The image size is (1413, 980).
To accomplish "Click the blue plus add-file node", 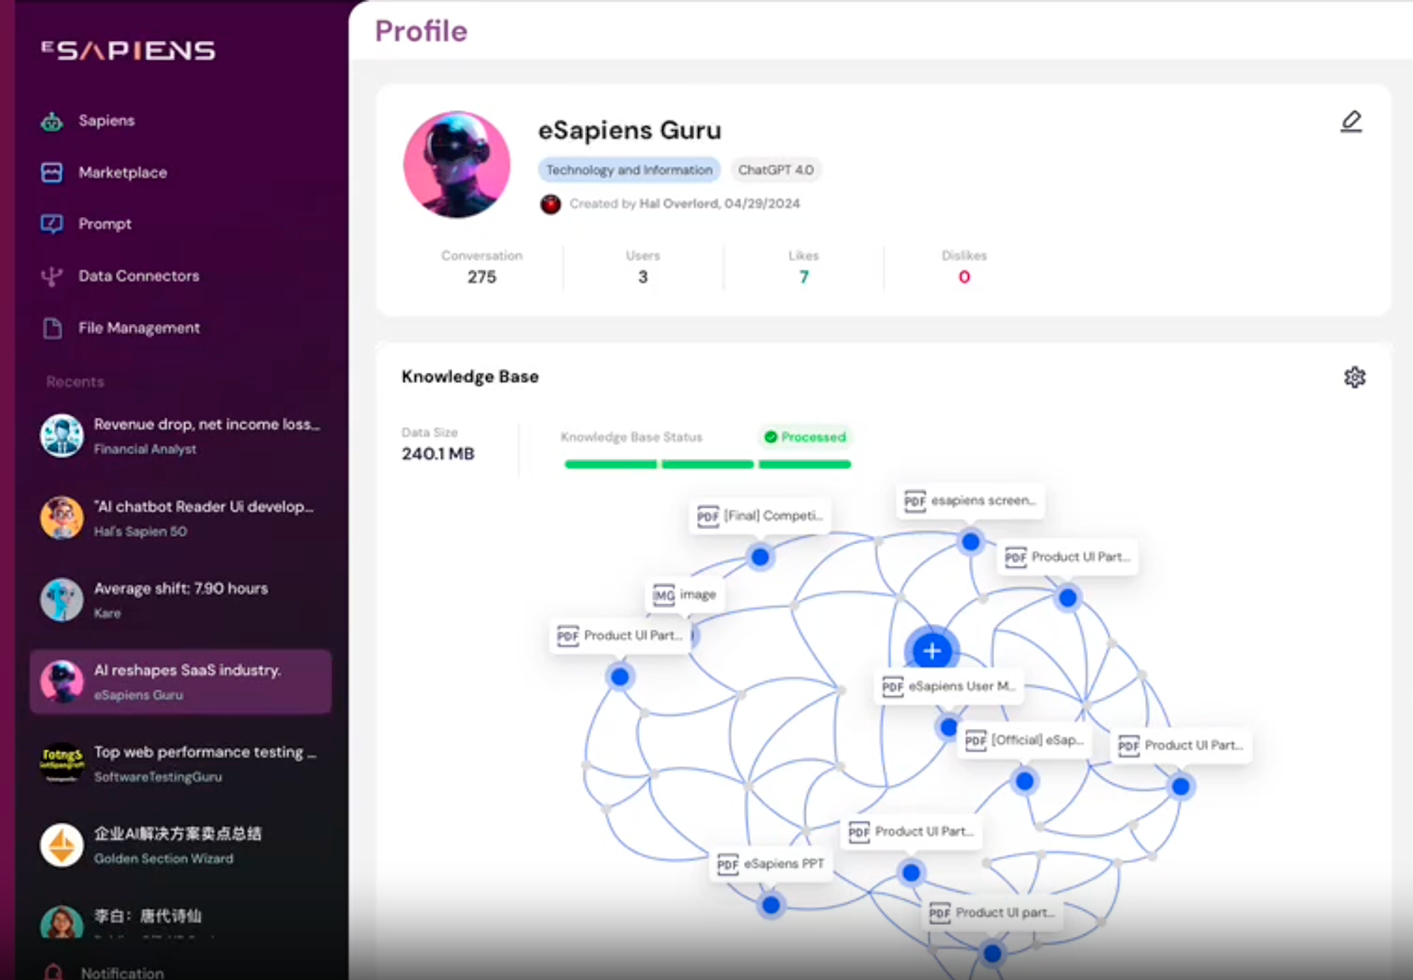I will 932,651.
